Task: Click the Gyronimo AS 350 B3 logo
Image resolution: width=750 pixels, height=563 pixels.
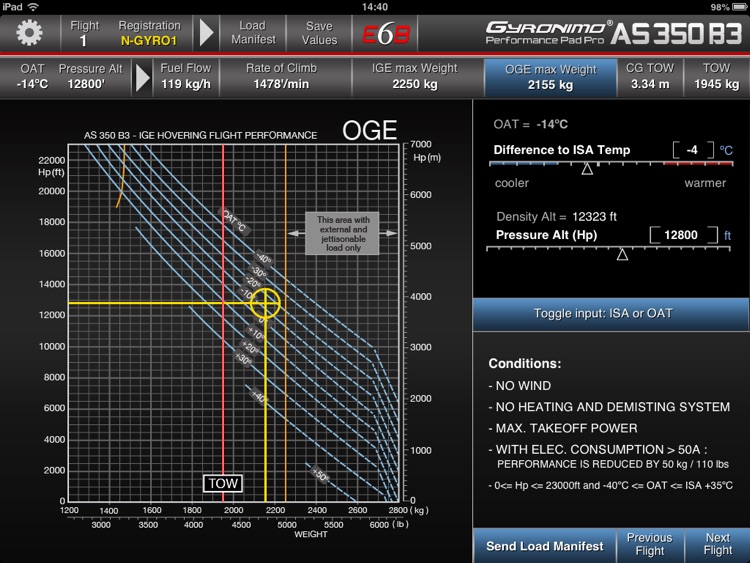Action: [x=613, y=33]
